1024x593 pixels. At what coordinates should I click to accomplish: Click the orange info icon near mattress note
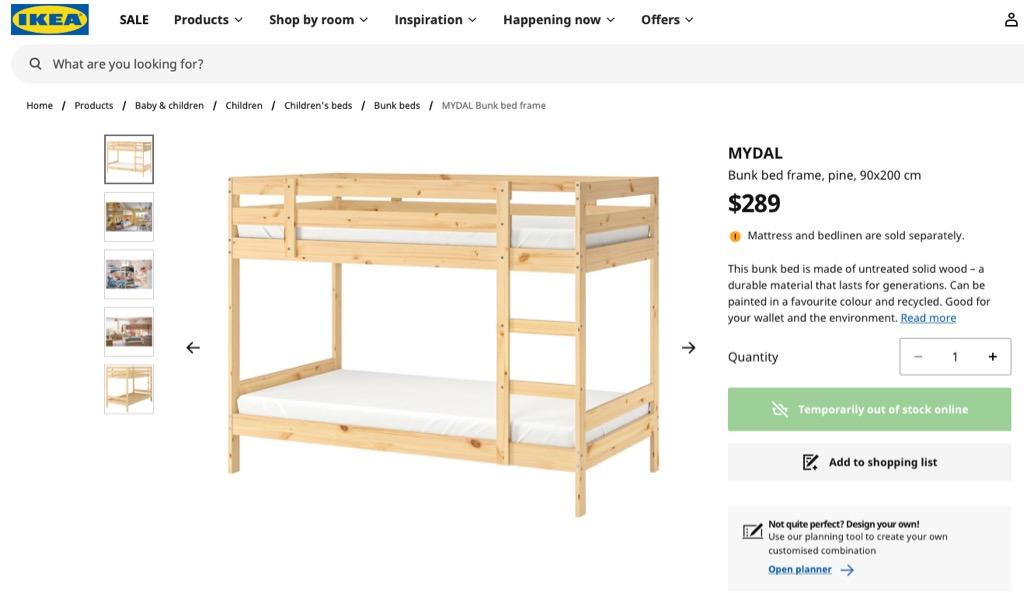click(x=735, y=235)
